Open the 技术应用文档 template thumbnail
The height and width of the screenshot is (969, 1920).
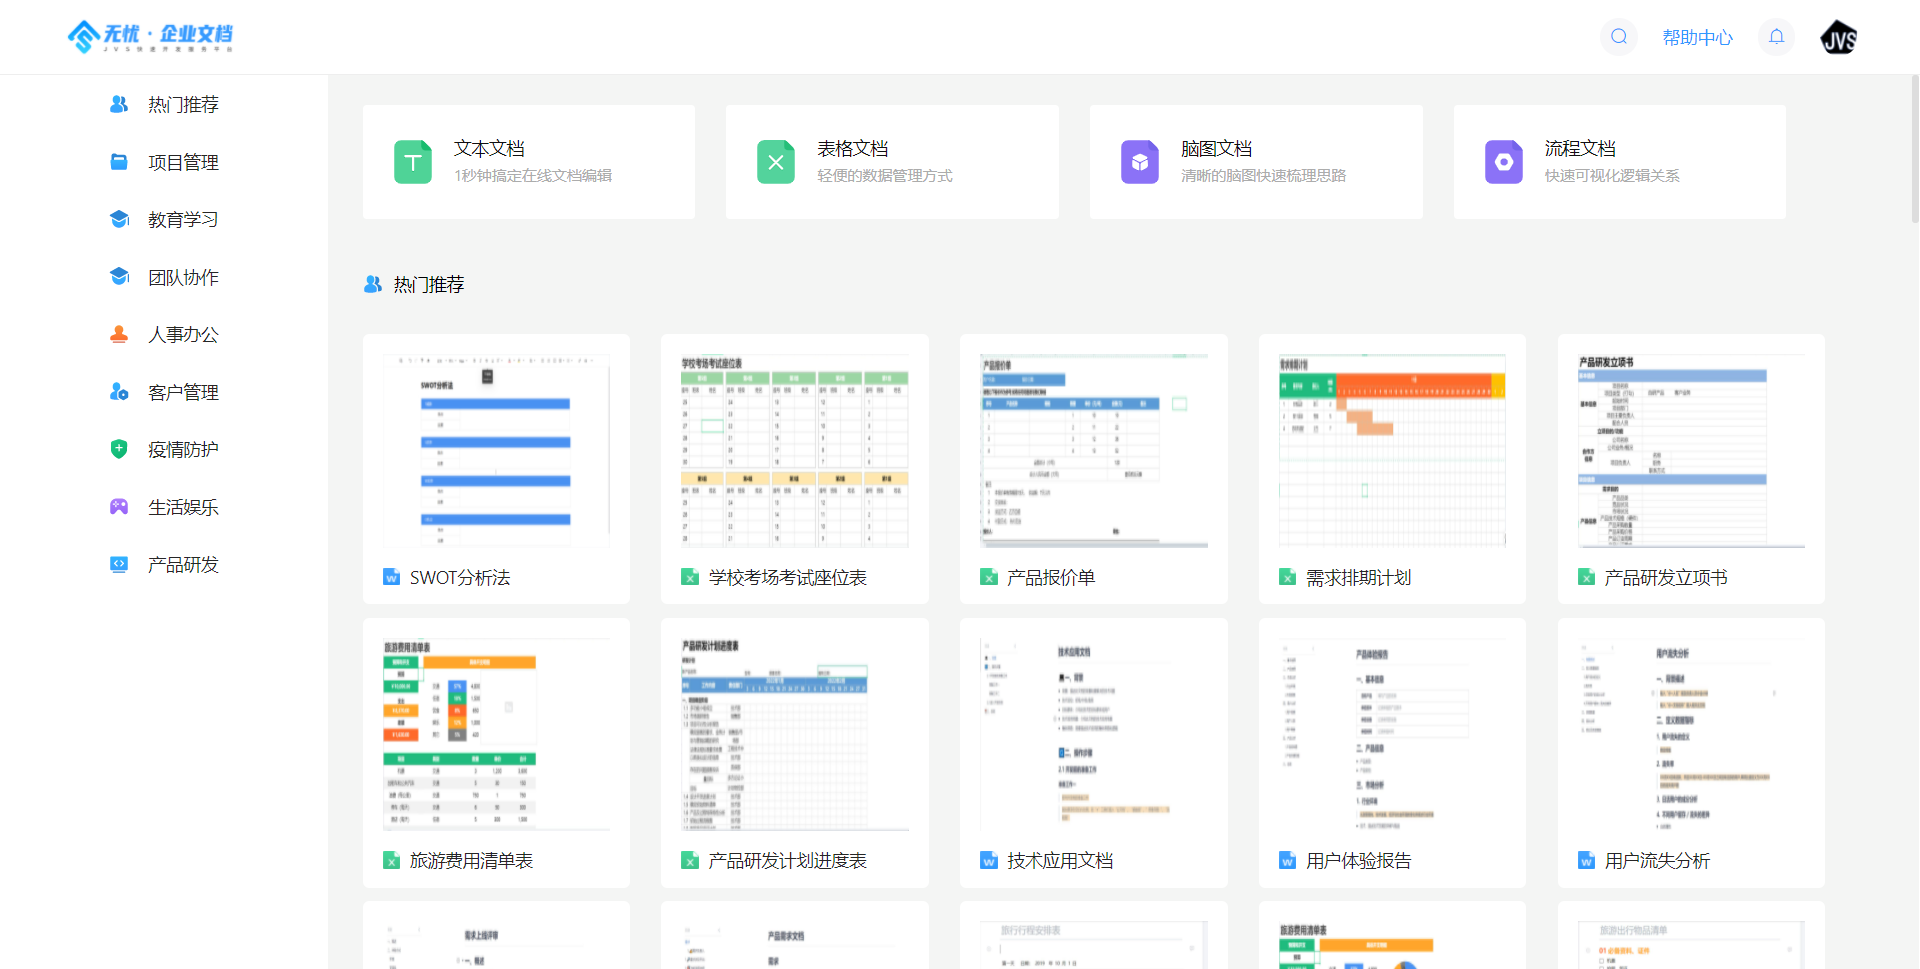click(x=1094, y=734)
